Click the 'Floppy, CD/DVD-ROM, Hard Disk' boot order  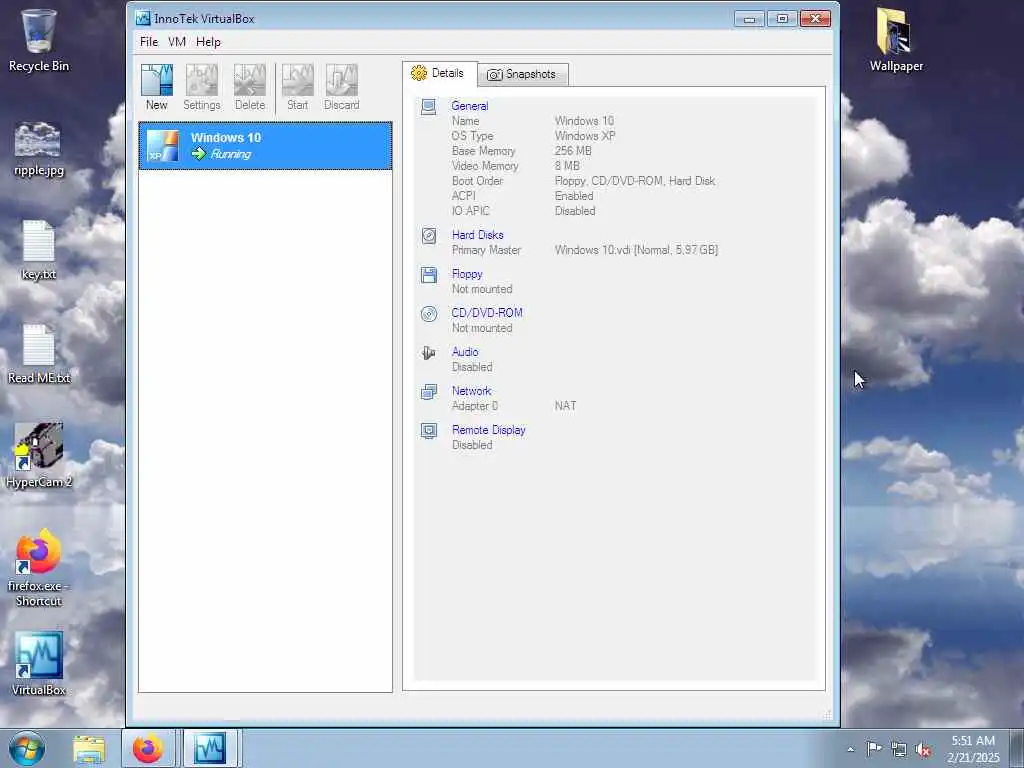[x=635, y=181]
